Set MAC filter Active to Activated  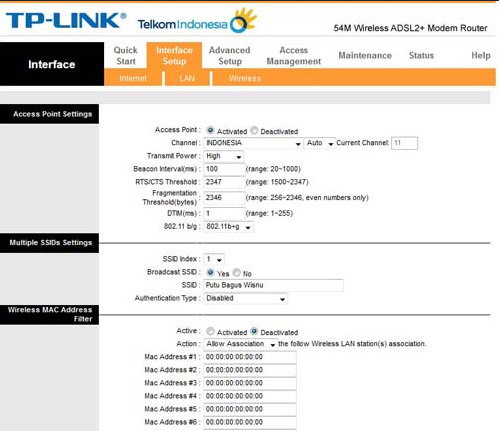pos(210,331)
